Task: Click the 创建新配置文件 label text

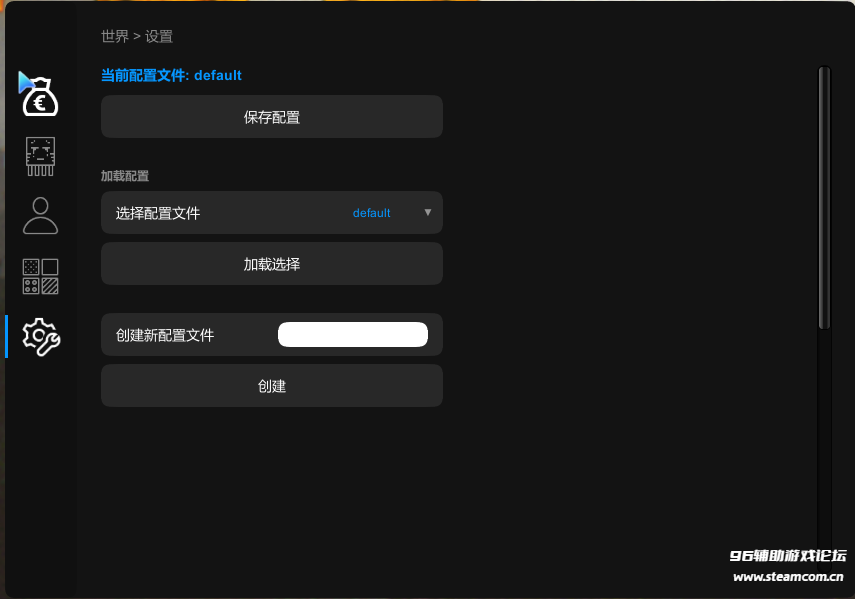Action: [x=165, y=335]
